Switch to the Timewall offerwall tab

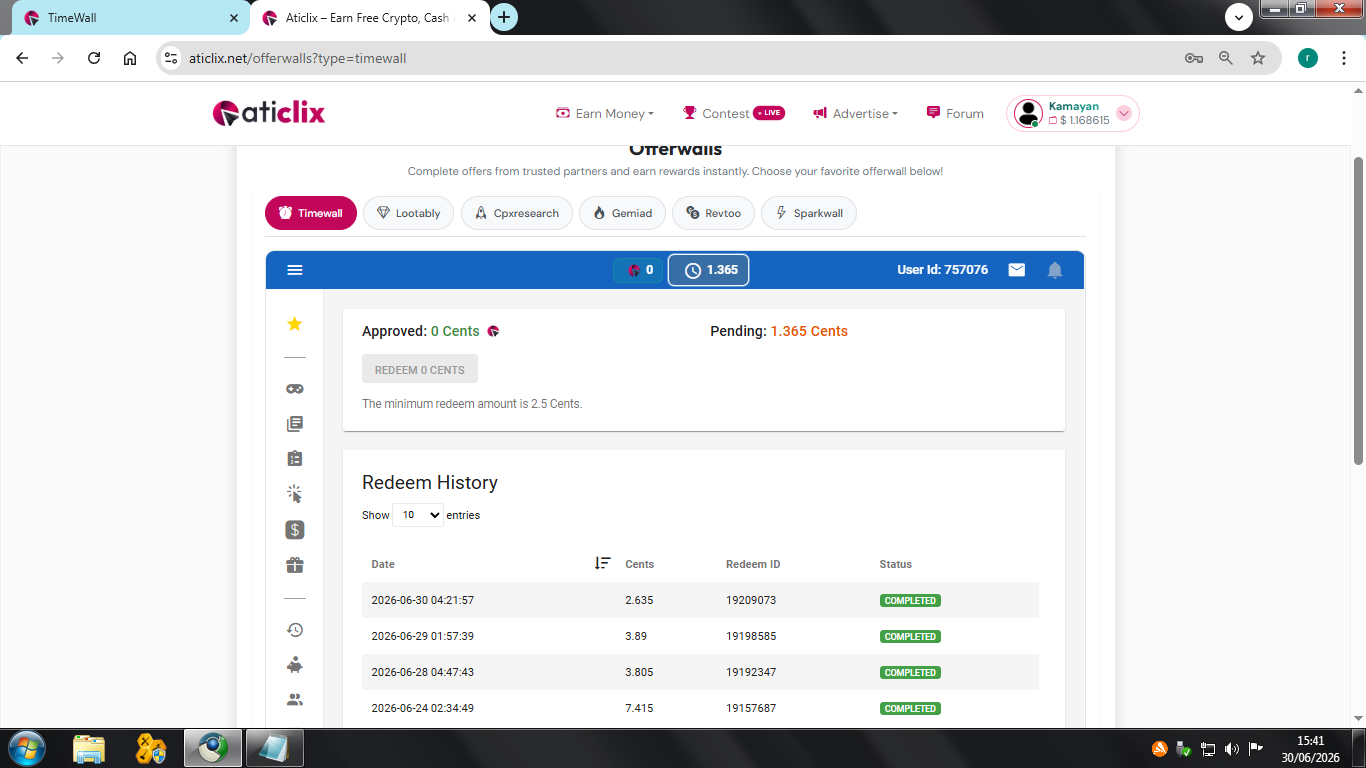(311, 213)
